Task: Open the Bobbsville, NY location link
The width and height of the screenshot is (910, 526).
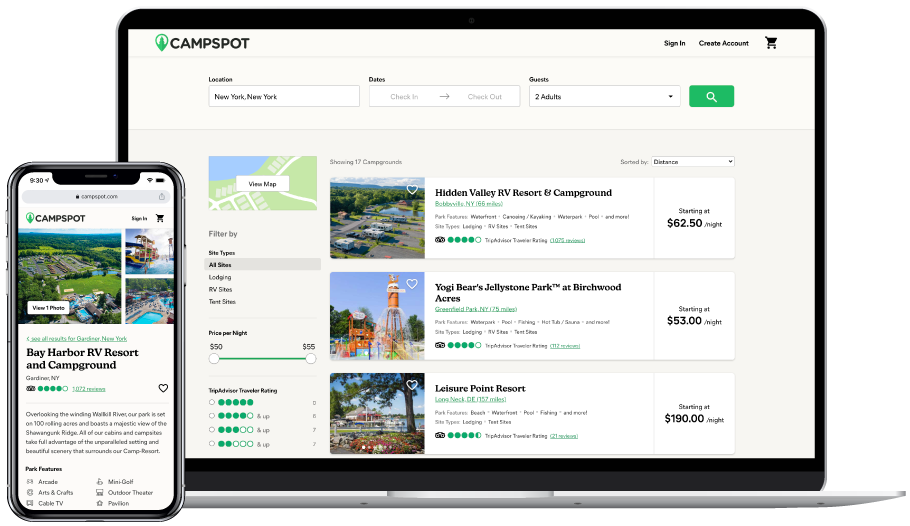Action: pos(468,204)
